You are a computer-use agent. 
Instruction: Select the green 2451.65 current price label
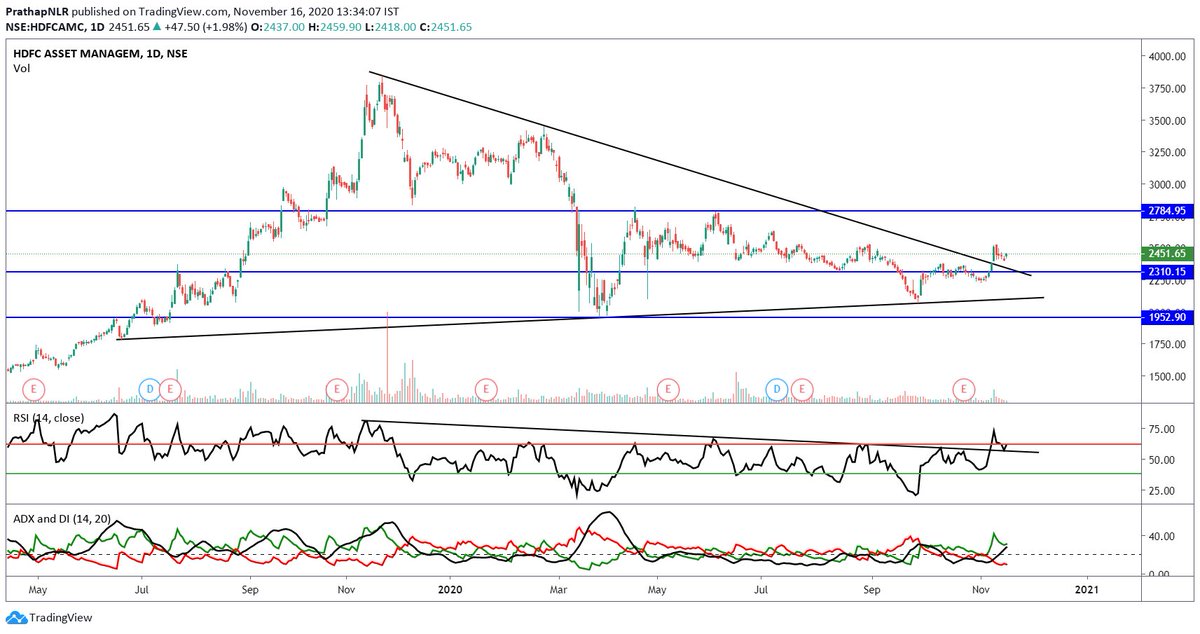point(1166,256)
